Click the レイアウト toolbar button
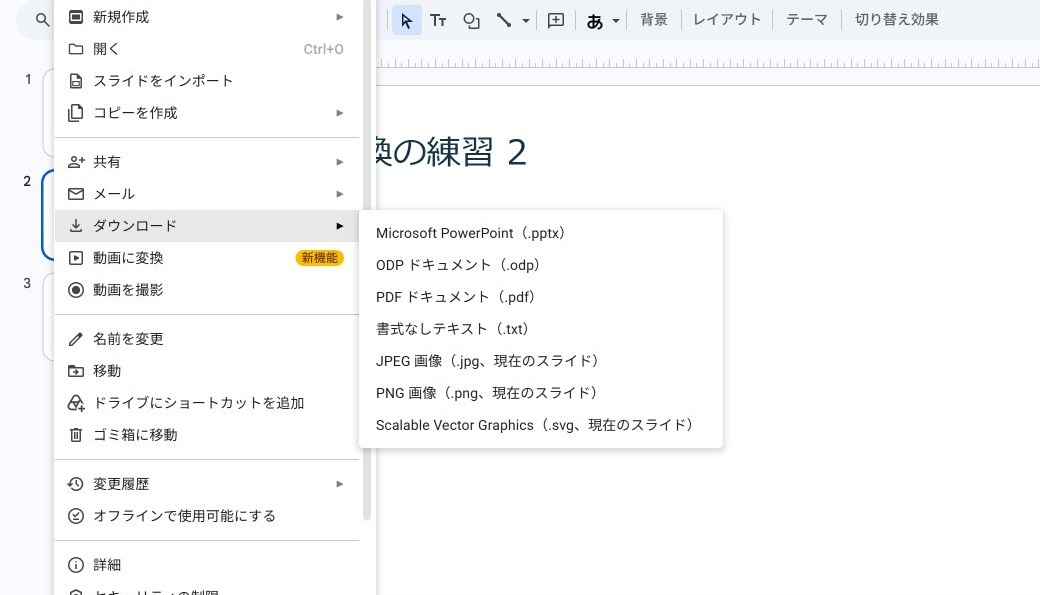 coord(726,20)
